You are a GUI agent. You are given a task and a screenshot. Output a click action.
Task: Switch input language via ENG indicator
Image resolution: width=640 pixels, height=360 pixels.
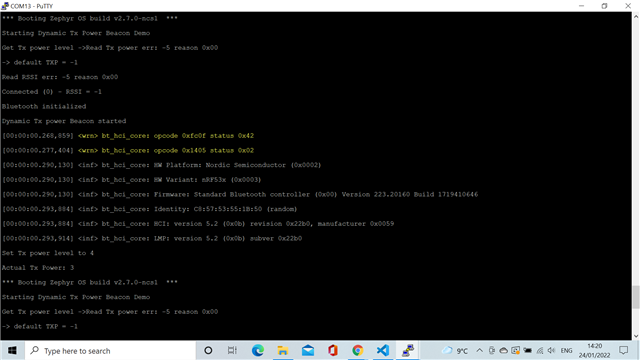pos(567,350)
